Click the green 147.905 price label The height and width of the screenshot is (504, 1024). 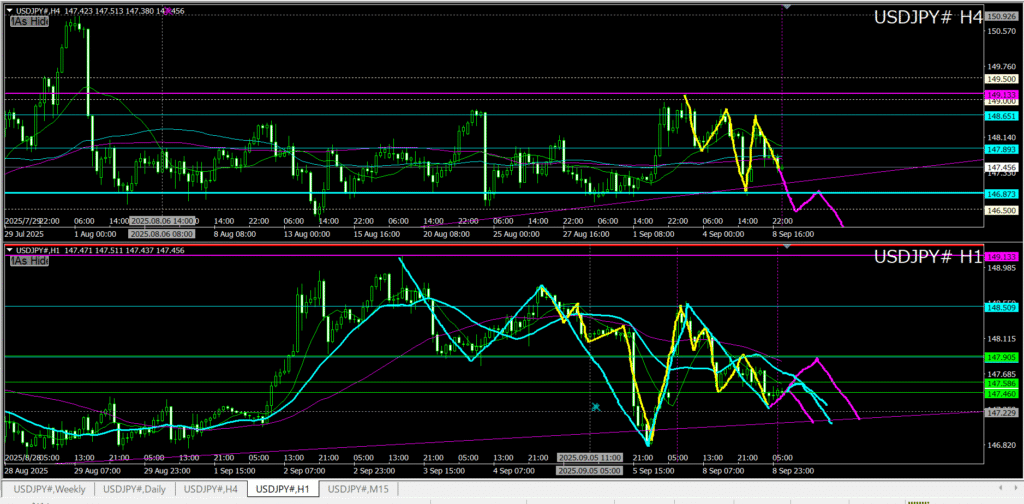[x=1001, y=357]
